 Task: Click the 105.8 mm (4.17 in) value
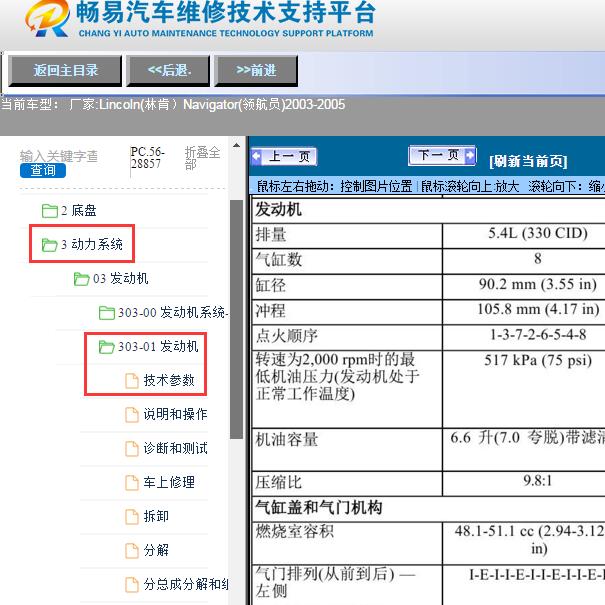coord(538,309)
